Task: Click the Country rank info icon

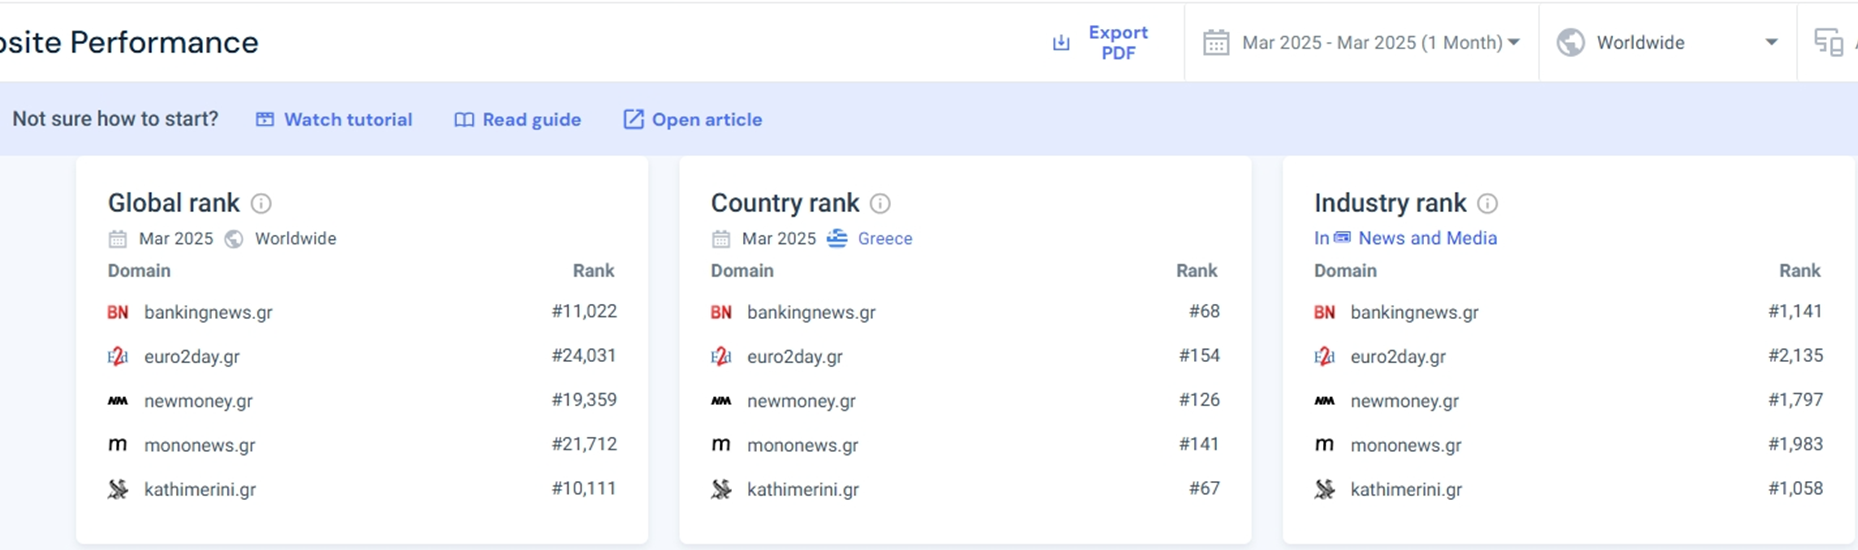Action: [880, 204]
